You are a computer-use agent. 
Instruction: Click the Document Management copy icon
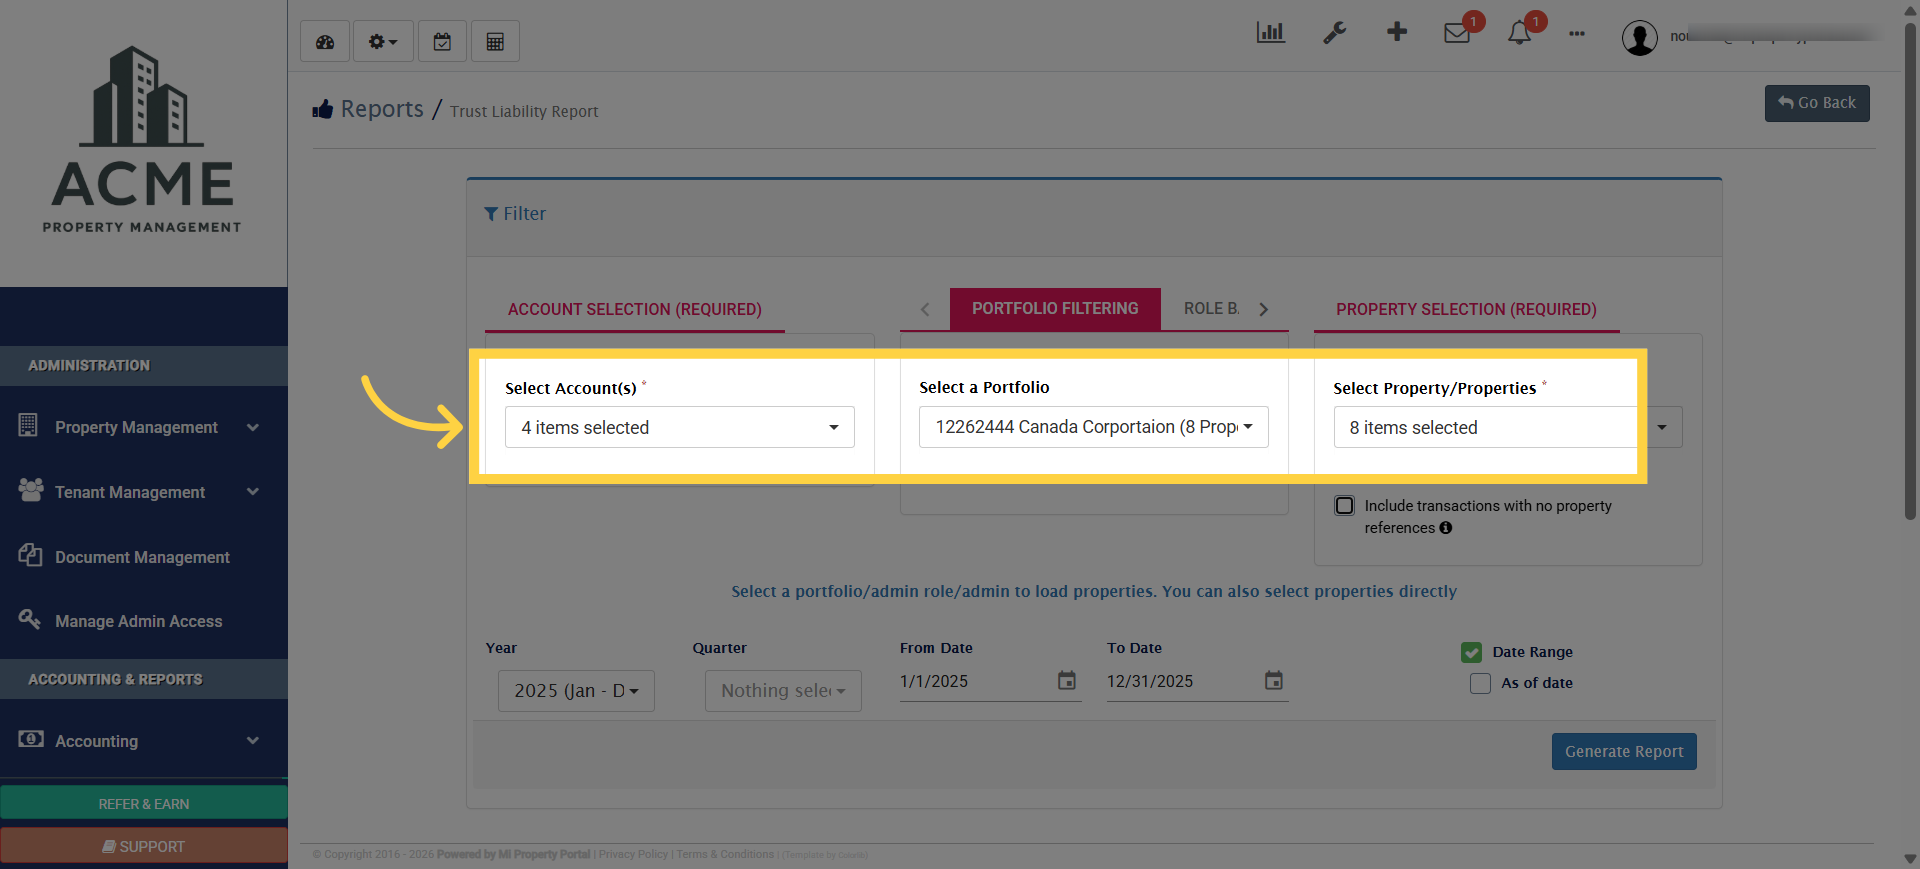pyautogui.click(x=30, y=555)
